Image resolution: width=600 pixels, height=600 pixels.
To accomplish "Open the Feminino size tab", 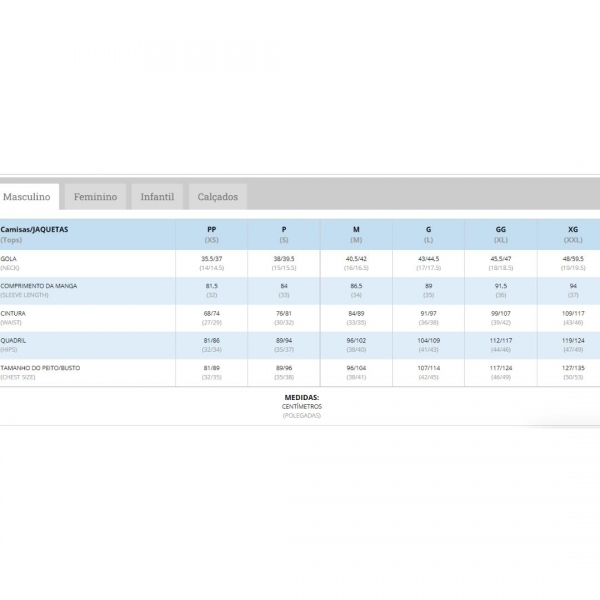I will [95, 197].
